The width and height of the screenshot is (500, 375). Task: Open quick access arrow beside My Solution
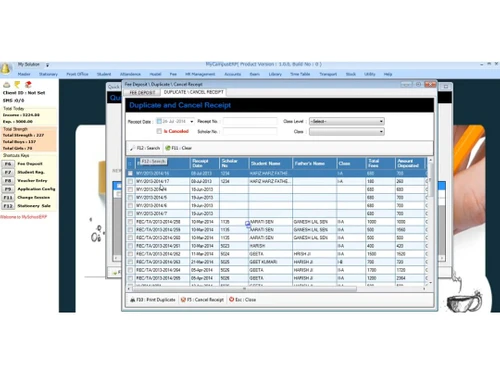point(47,65)
